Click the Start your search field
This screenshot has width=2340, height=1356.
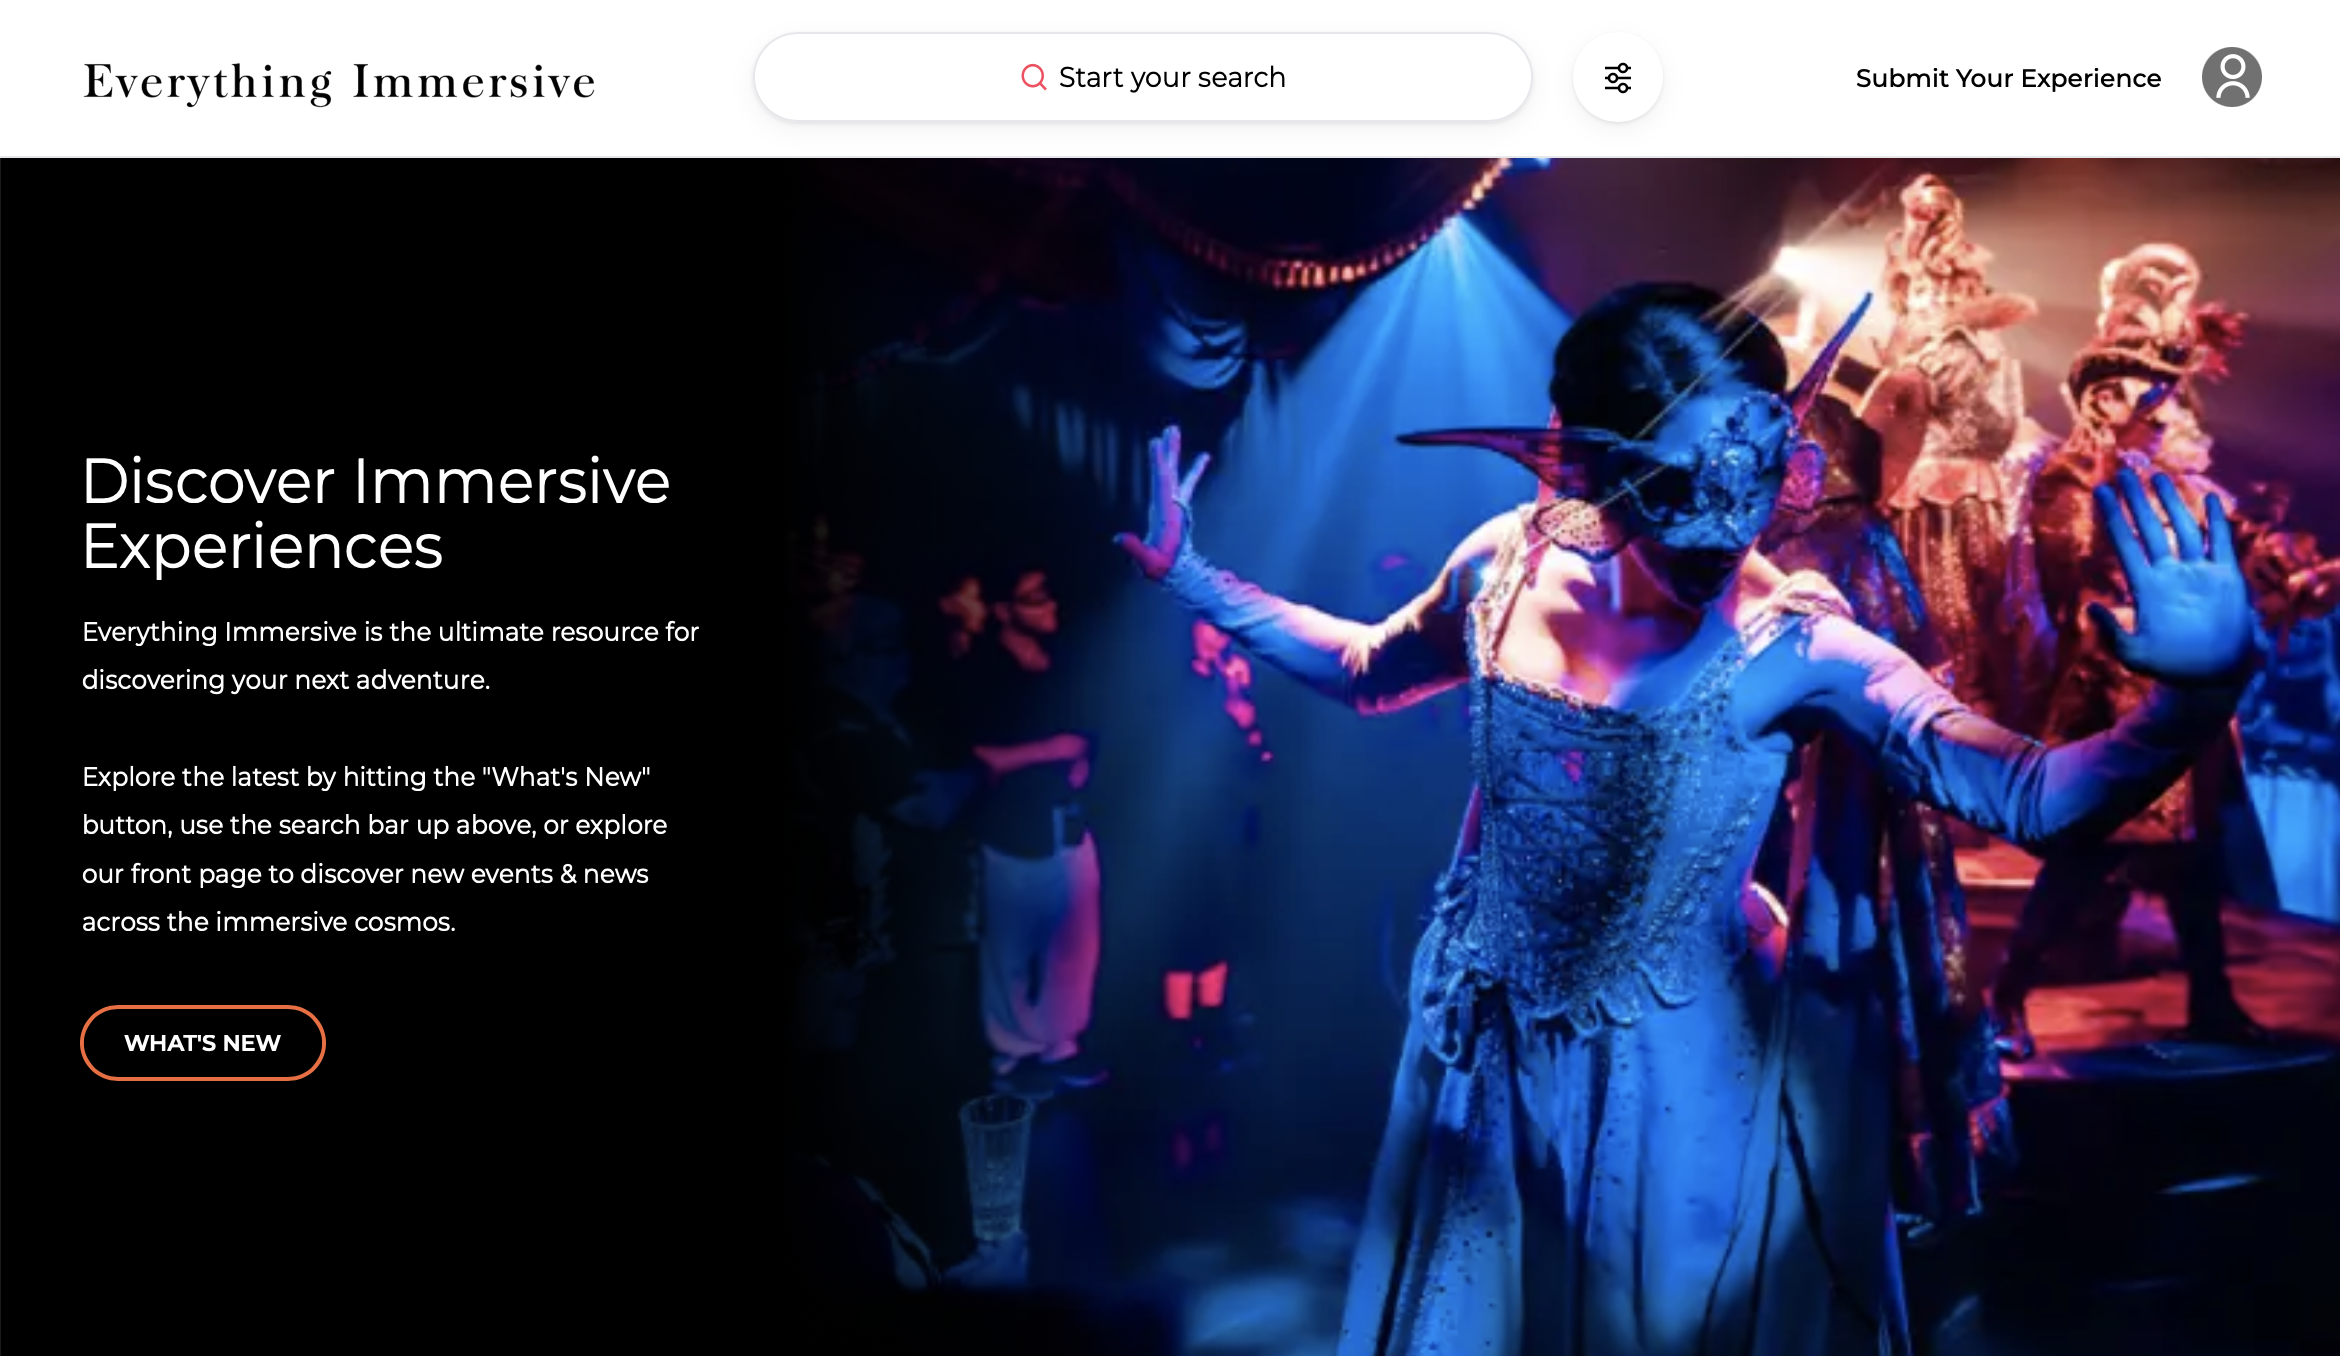click(x=1142, y=77)
